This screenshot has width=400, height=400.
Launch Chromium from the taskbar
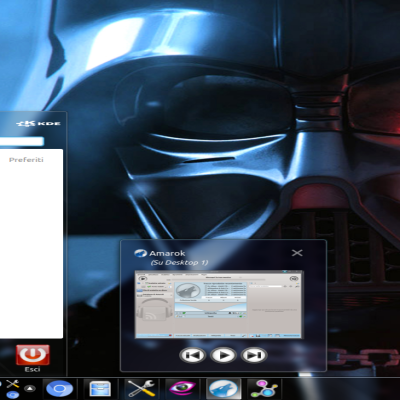(59, 389)
